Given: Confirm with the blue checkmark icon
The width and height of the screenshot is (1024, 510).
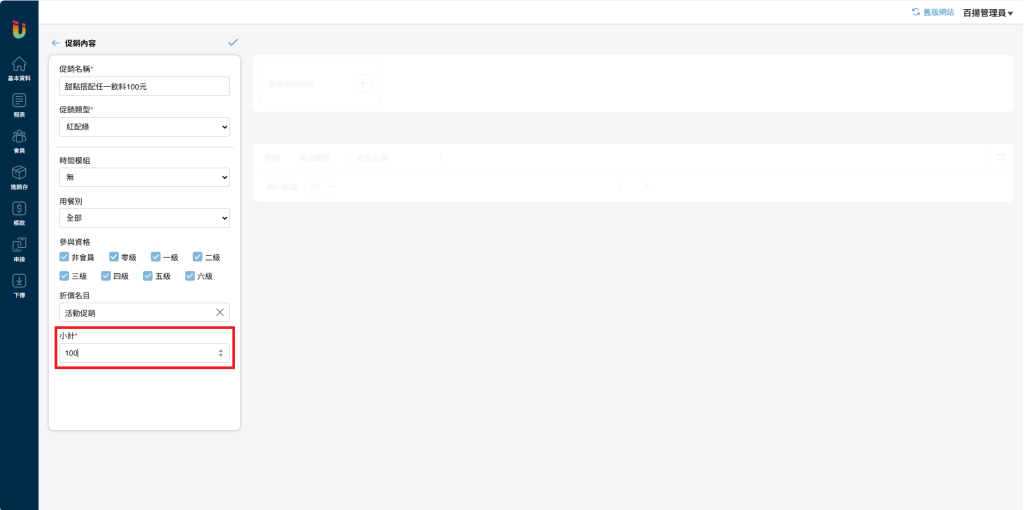Looking at the screenshot, I should (x=233, y=42).
